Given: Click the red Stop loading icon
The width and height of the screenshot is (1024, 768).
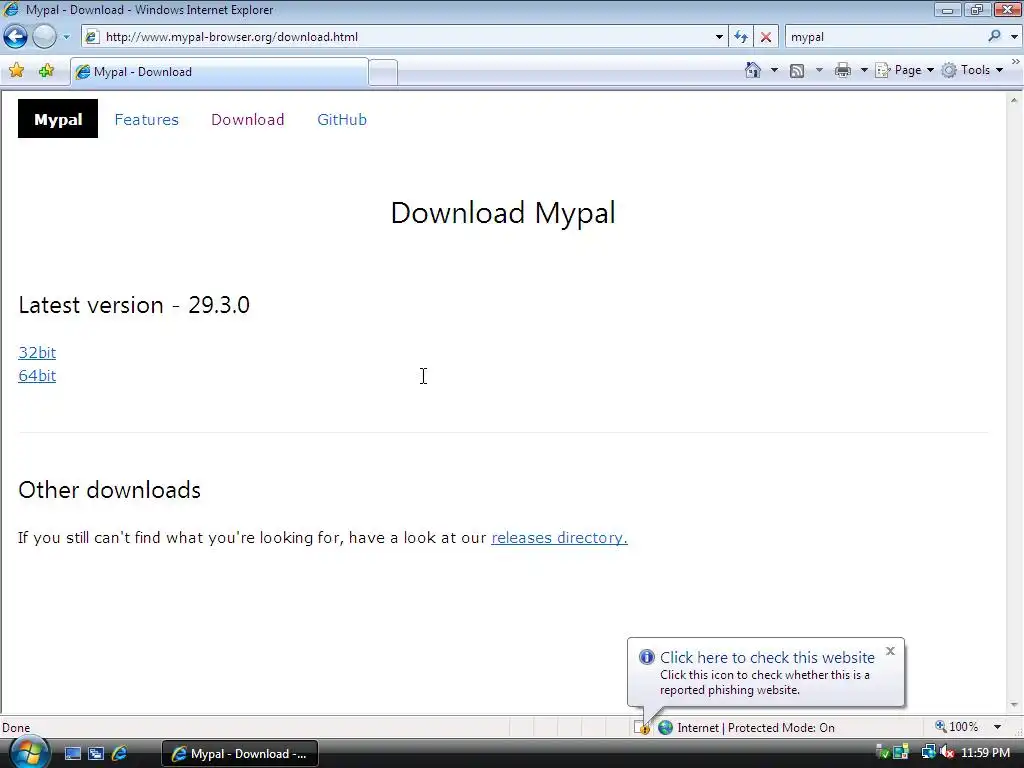Looking at the screenshot, I should (766, 37).
